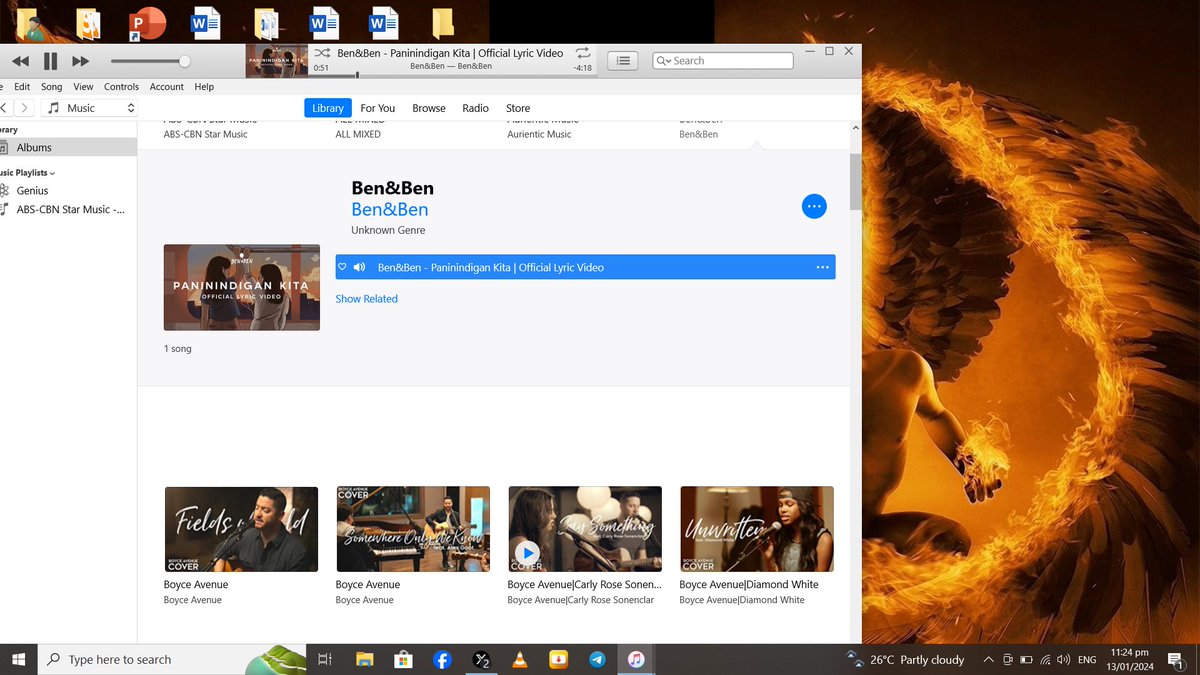
Task: Select the Paninindigan Kita song row
Action: click(x=585, y=267)
